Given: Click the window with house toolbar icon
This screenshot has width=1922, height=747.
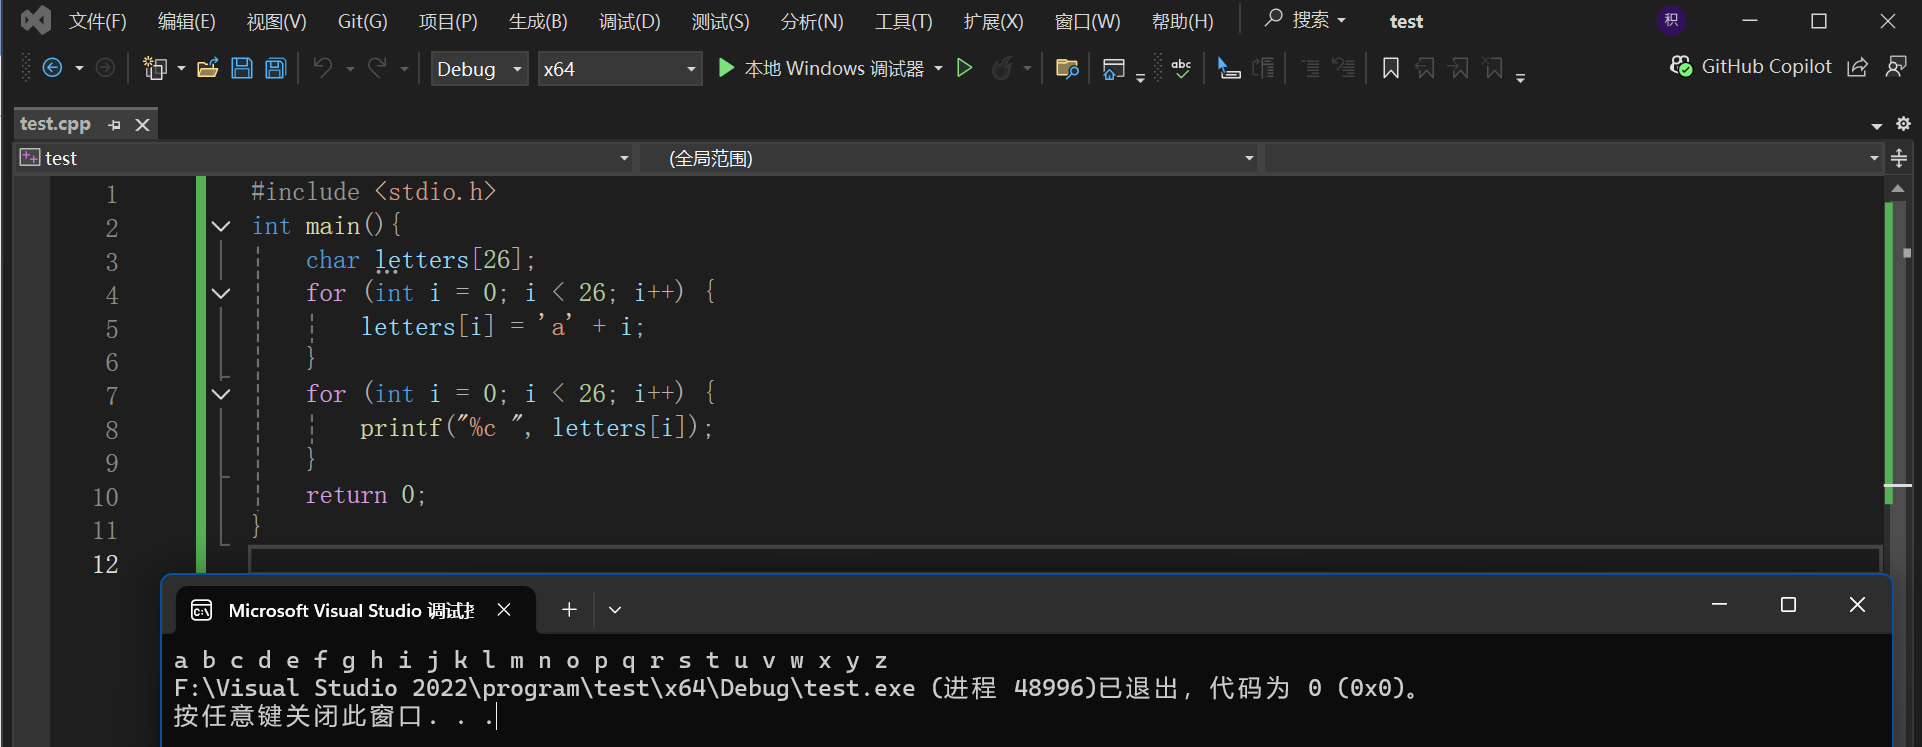Looking at the screenshot, I should pyautogui.click(x=1113, y=68).
